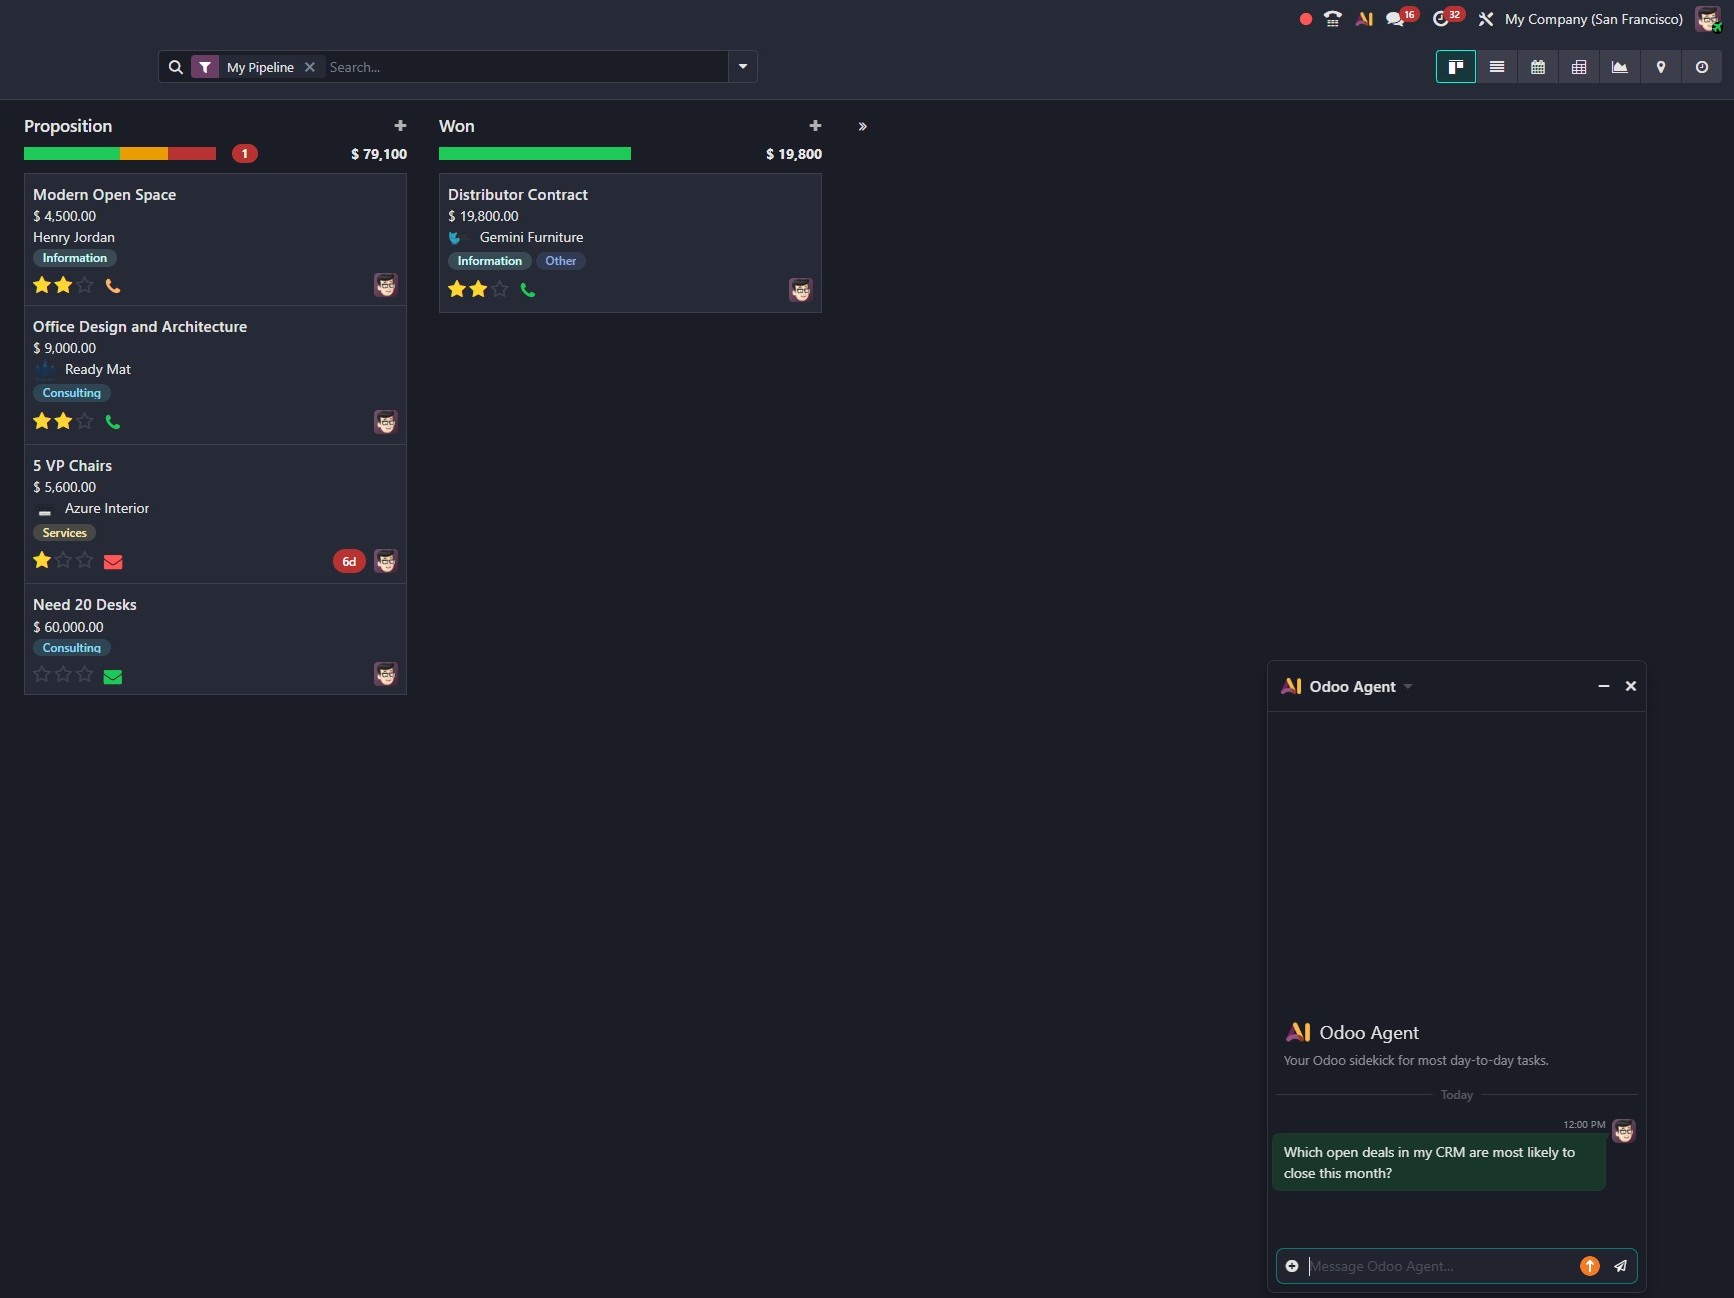Switch to Calendar view
This screenshot has height=1298, width=1734.
[x=1538, y=67]
